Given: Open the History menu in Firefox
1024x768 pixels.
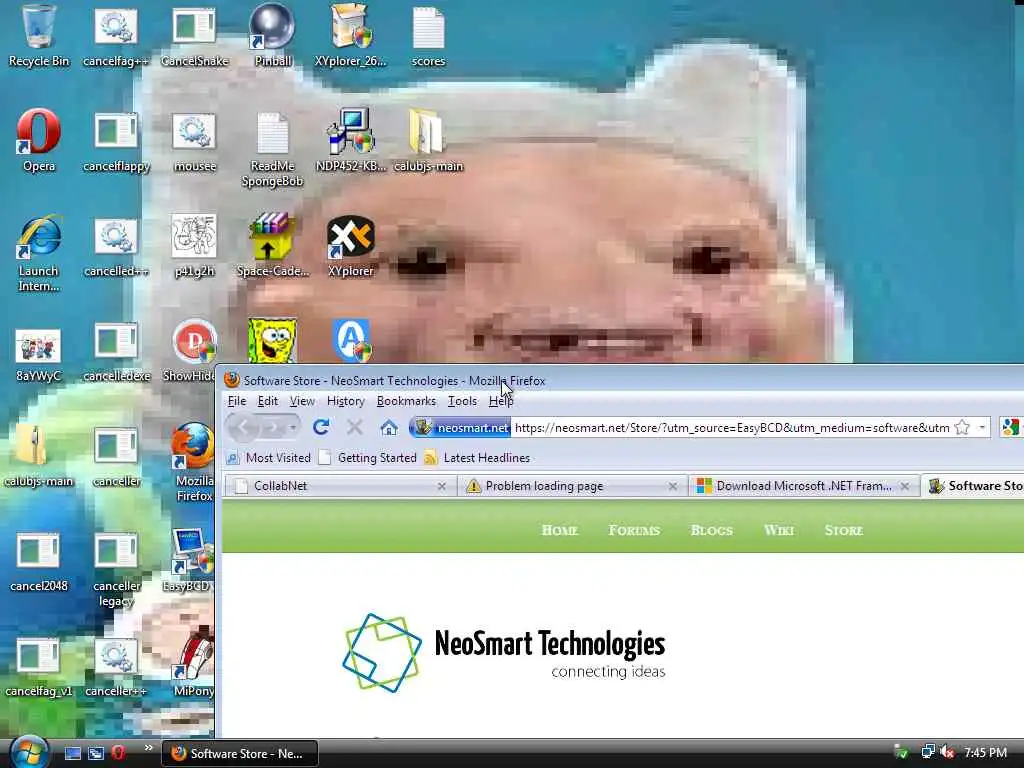Looking at the screenshot, I should pyautogui.click(x=345, y=401).
